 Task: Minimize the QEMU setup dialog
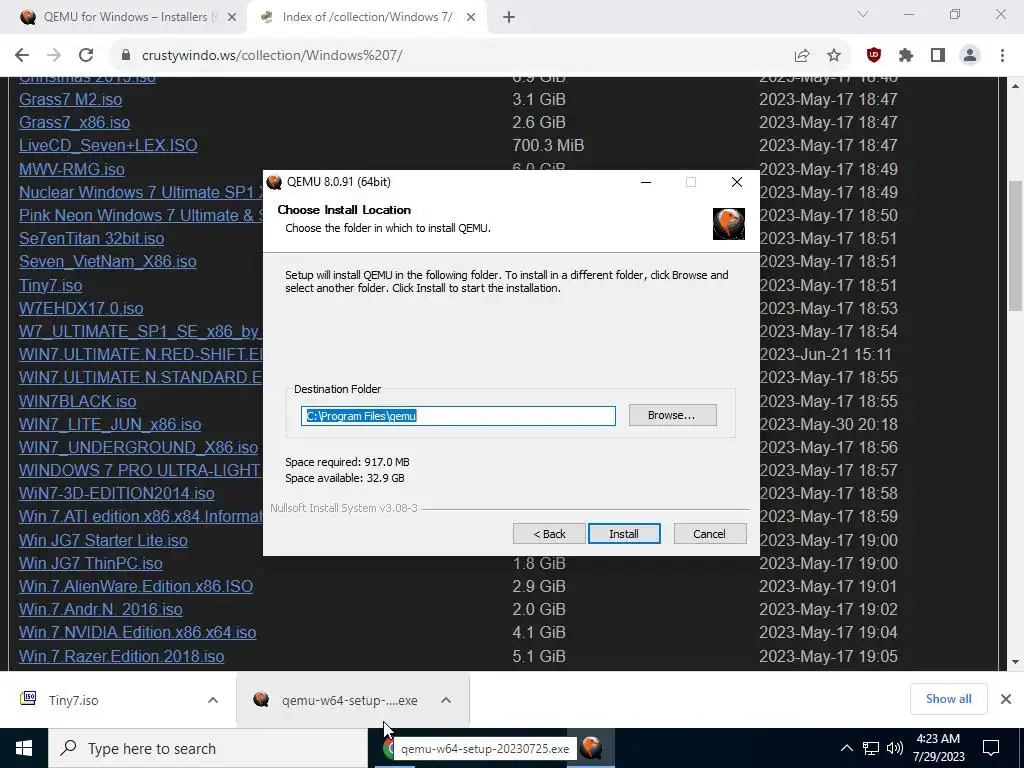click(646, 182)
